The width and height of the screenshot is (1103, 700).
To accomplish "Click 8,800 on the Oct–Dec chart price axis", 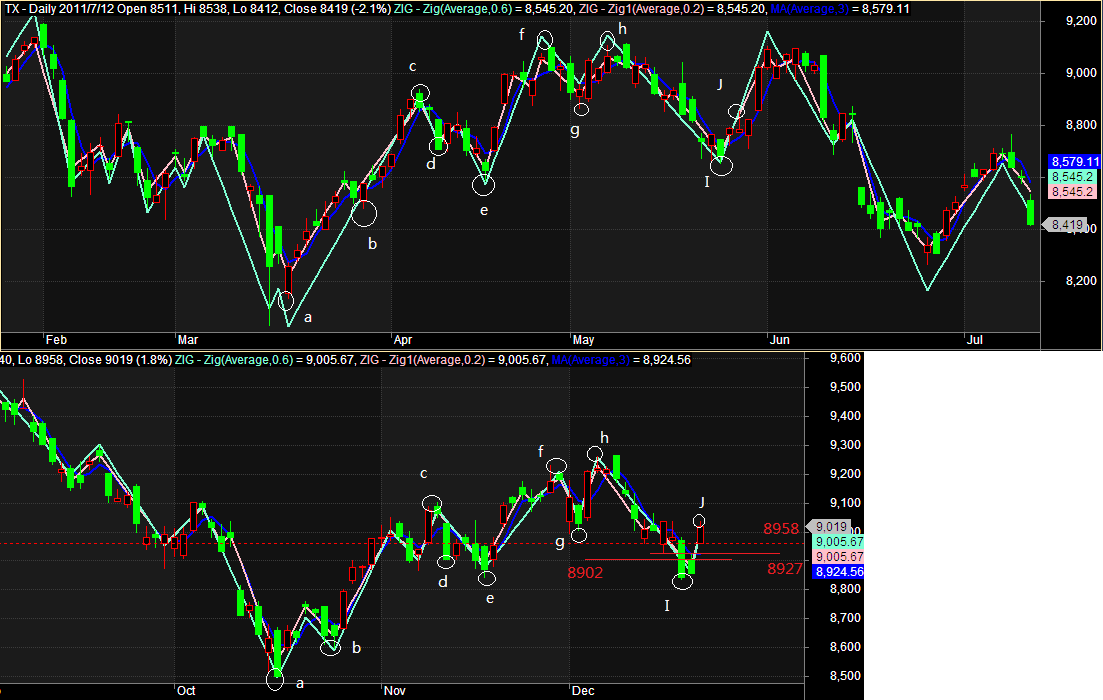I will (846, 589).
